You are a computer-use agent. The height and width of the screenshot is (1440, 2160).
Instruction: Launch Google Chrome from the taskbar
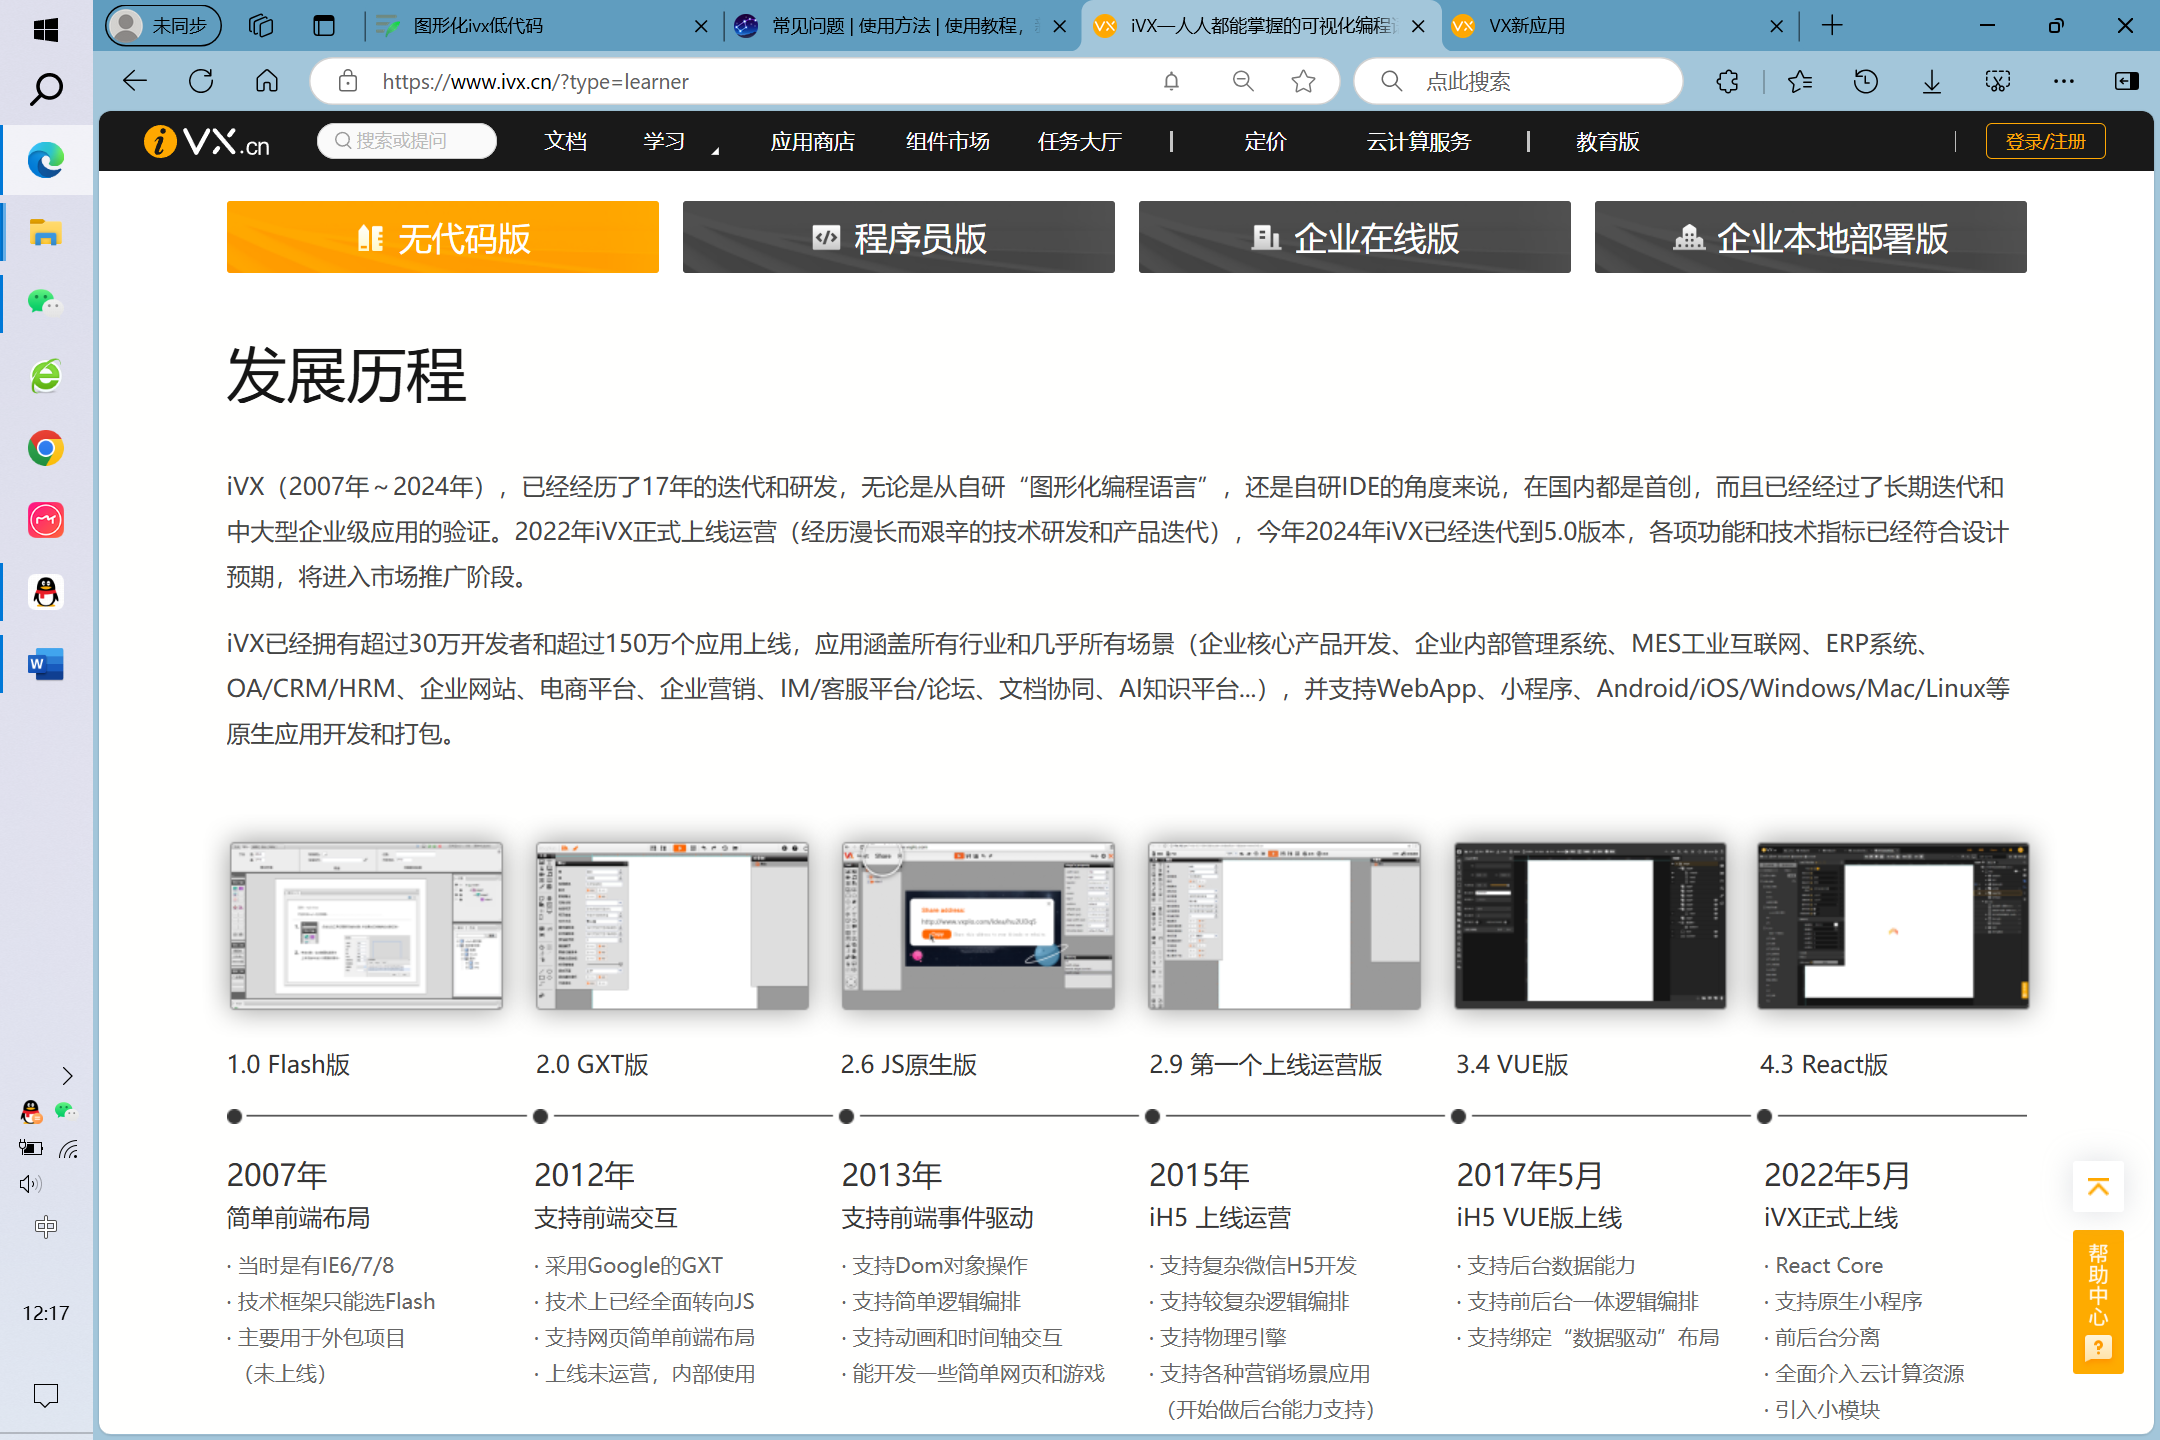coord(46,448)
